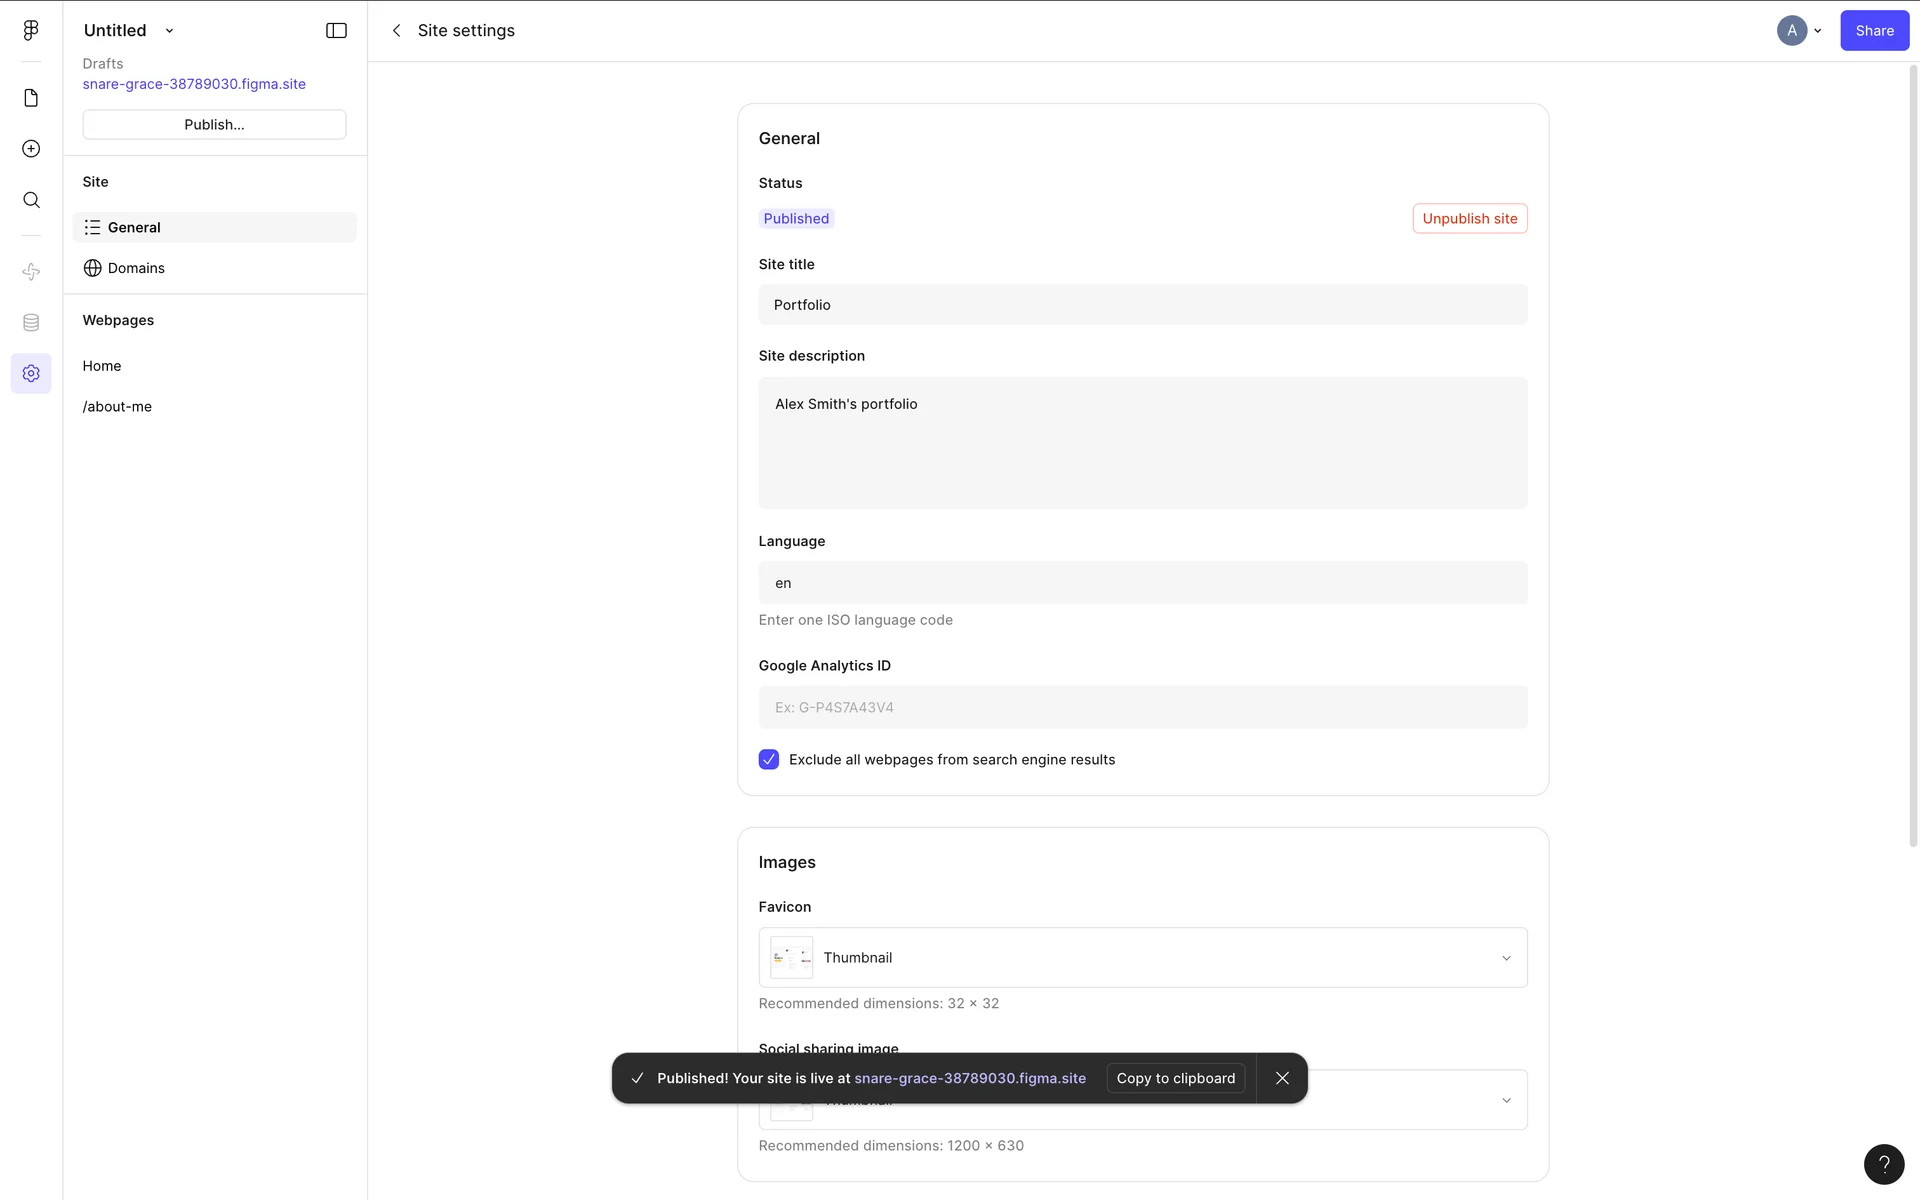
Task: Dismiss the Published notification toast
Action: [1282, 1078]
